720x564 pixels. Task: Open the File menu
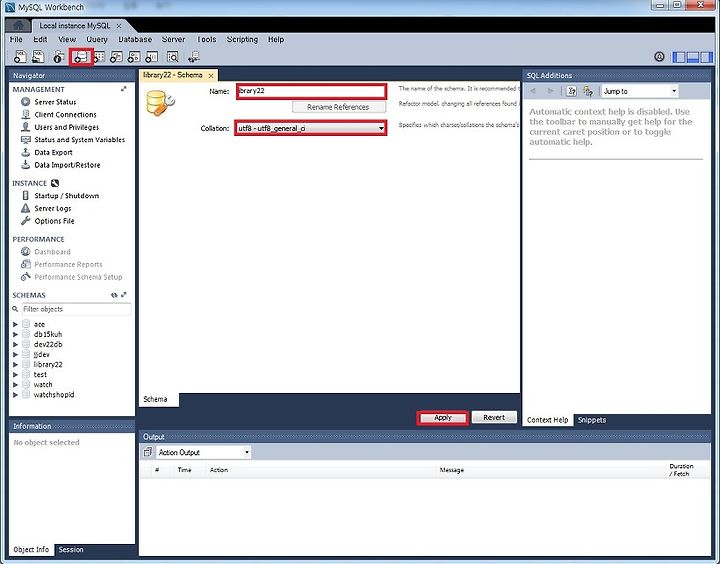(x=16, y=39)
